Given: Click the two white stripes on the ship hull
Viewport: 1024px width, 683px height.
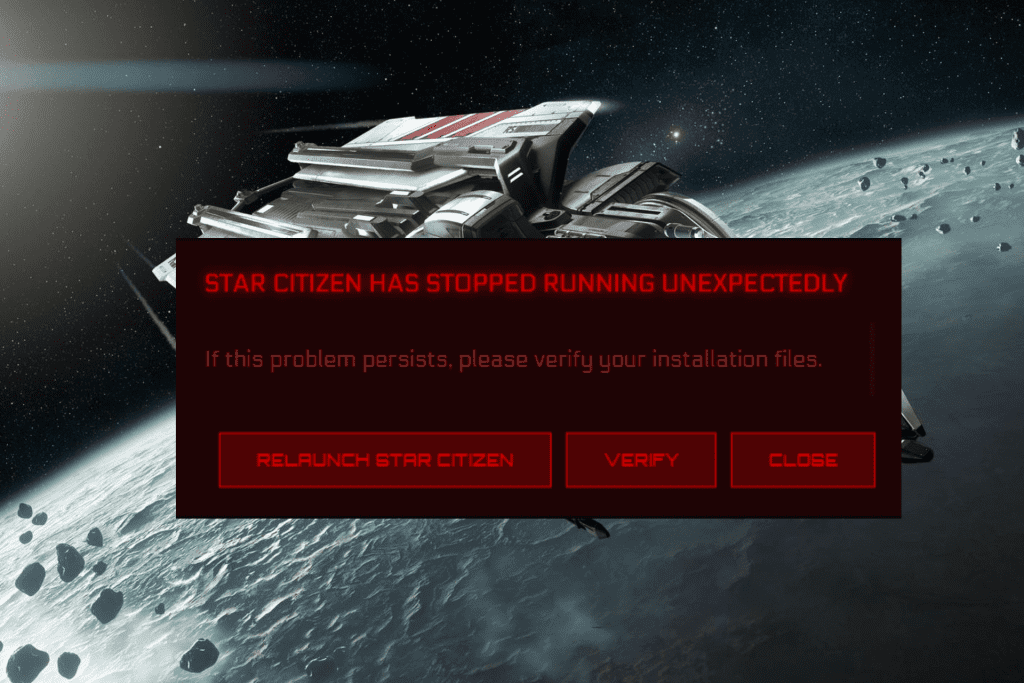Looking at the screenshot, I should coord(515,174).
